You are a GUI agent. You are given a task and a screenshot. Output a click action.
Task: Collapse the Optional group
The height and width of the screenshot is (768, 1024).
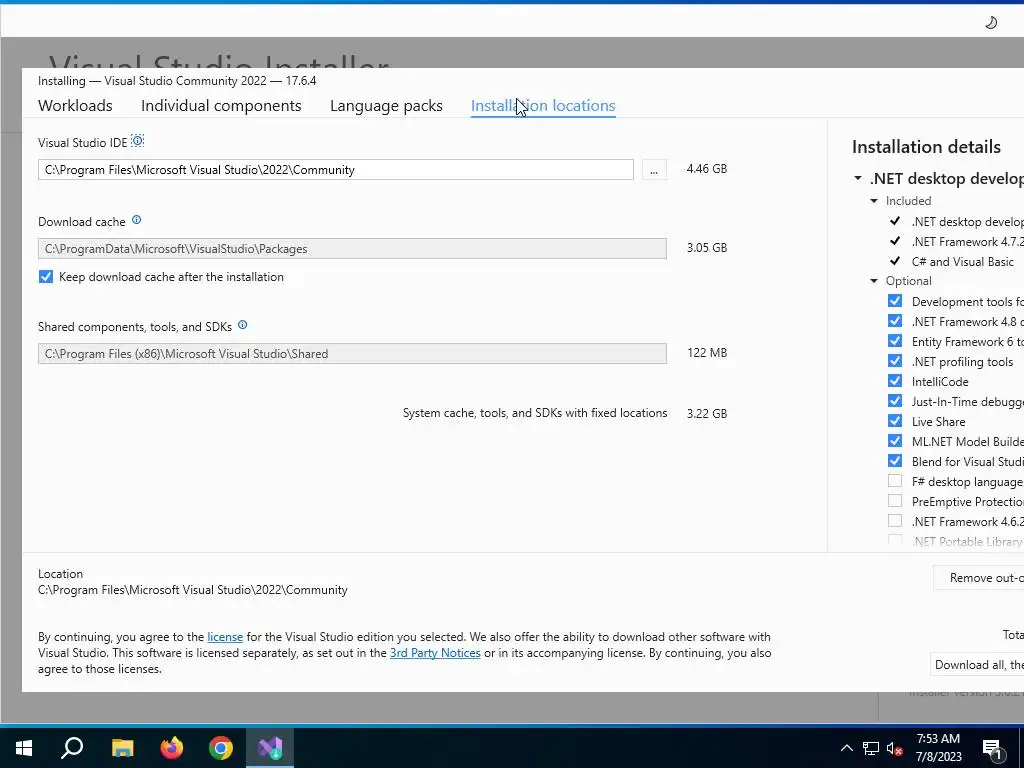tap(874, 281)
